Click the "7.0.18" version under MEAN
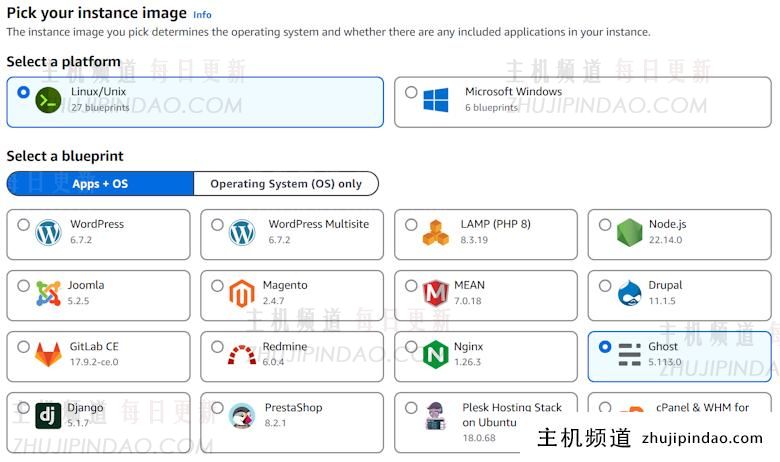 pos(468,301)
